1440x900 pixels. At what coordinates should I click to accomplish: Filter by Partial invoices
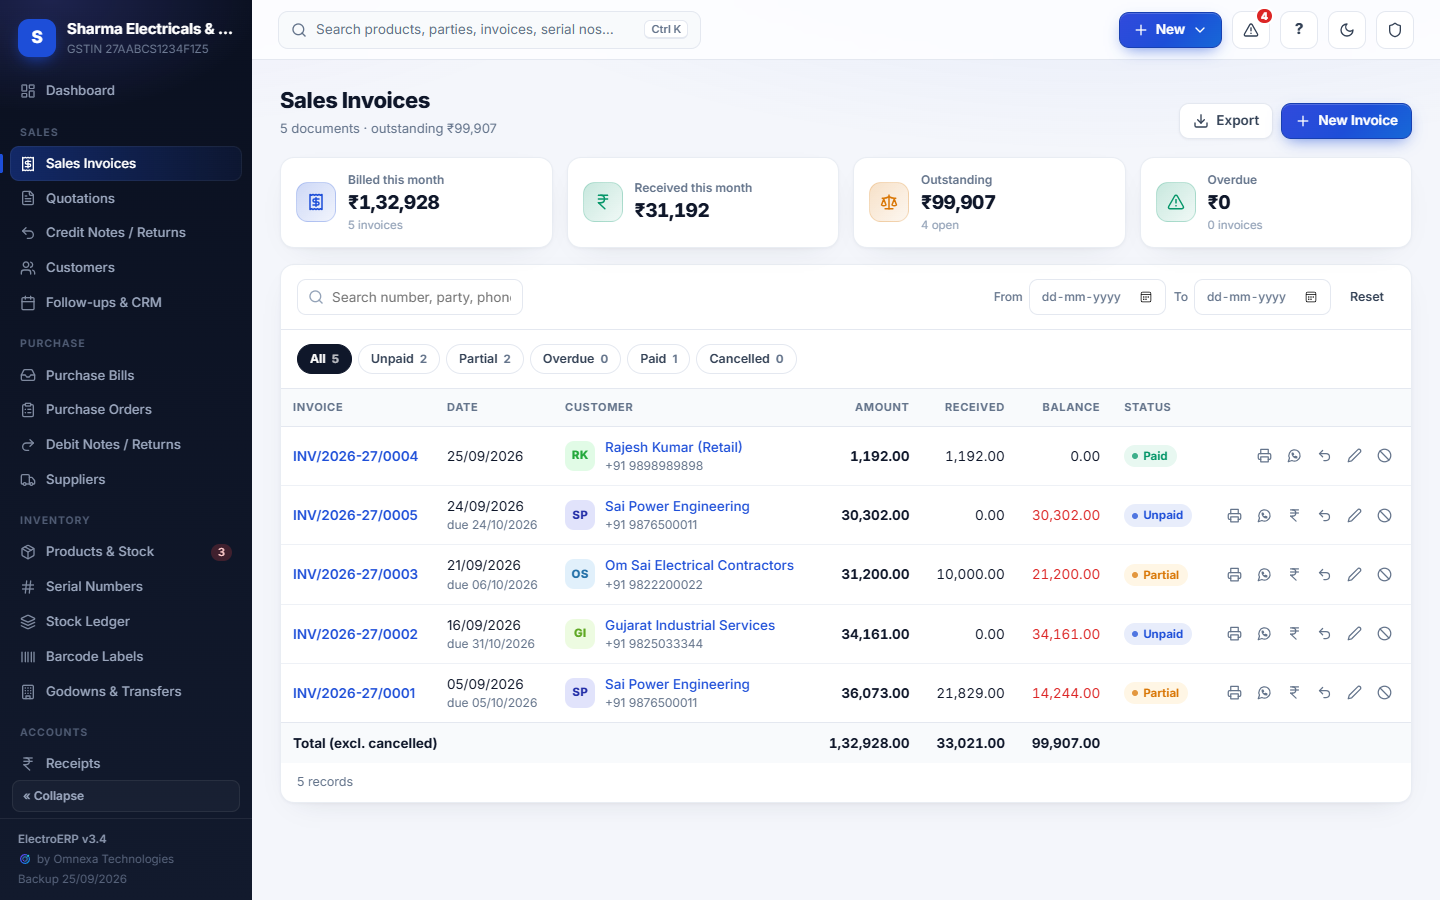[485, 359]
